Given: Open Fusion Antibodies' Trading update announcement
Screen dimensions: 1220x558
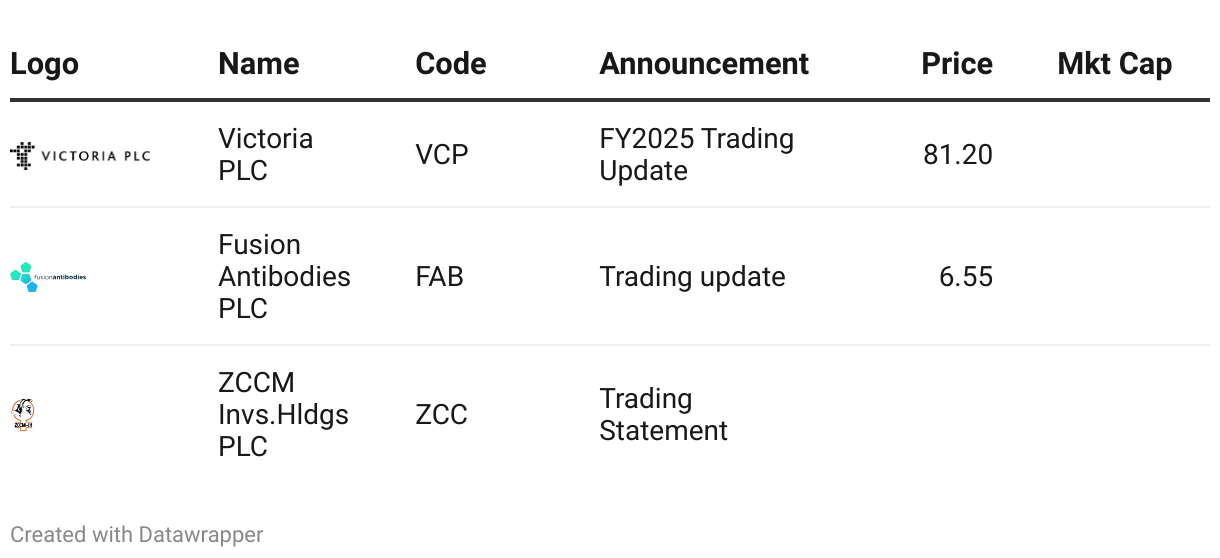Looking at the screenshot, I should pyautogui.click(x=692, y=276).
